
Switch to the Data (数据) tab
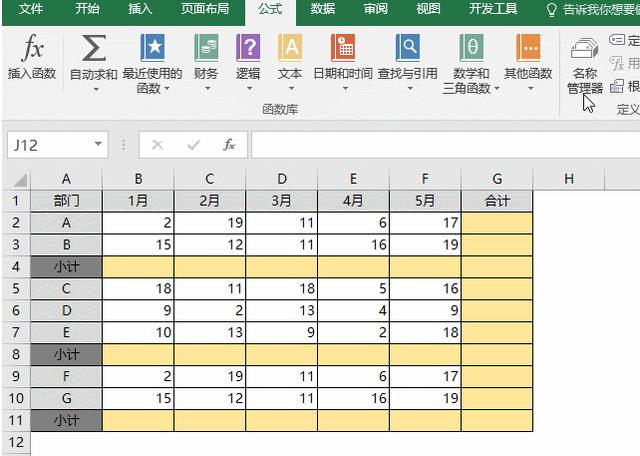pyautogui.click(x=322, y=9)
